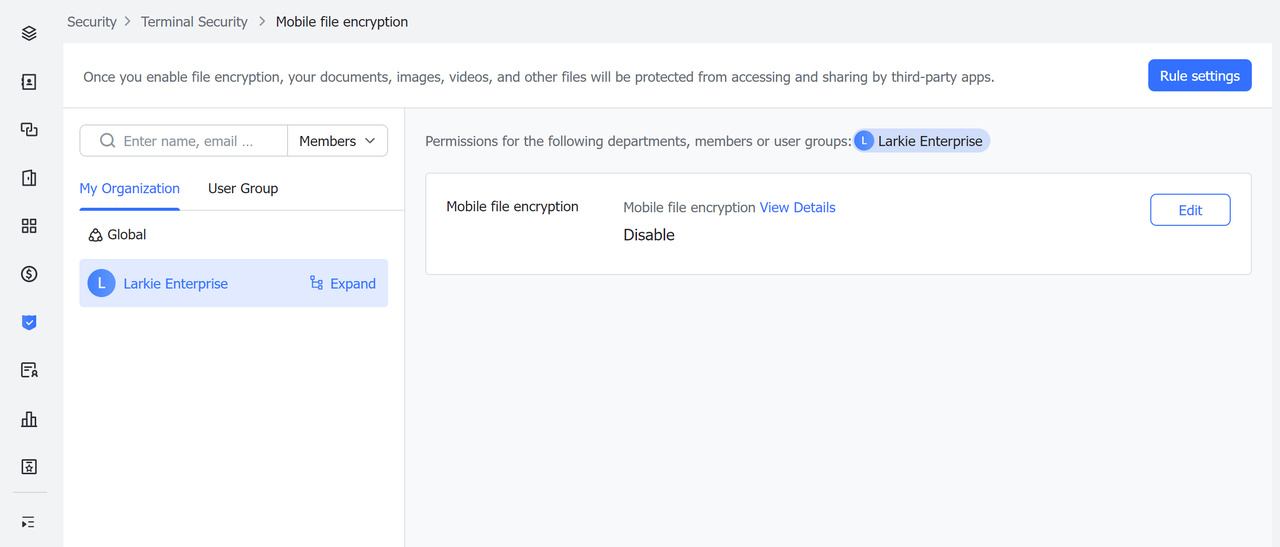Expand the Larkie Enterprise department tree
Image resolution: width=1280 pixels, height=547 pixels.
tap(343, 284)
